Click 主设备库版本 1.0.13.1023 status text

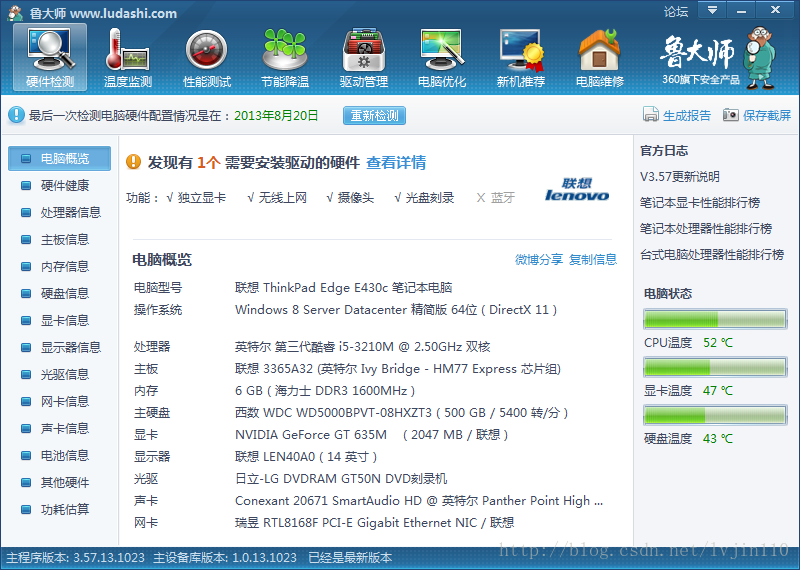click(224, 558)
